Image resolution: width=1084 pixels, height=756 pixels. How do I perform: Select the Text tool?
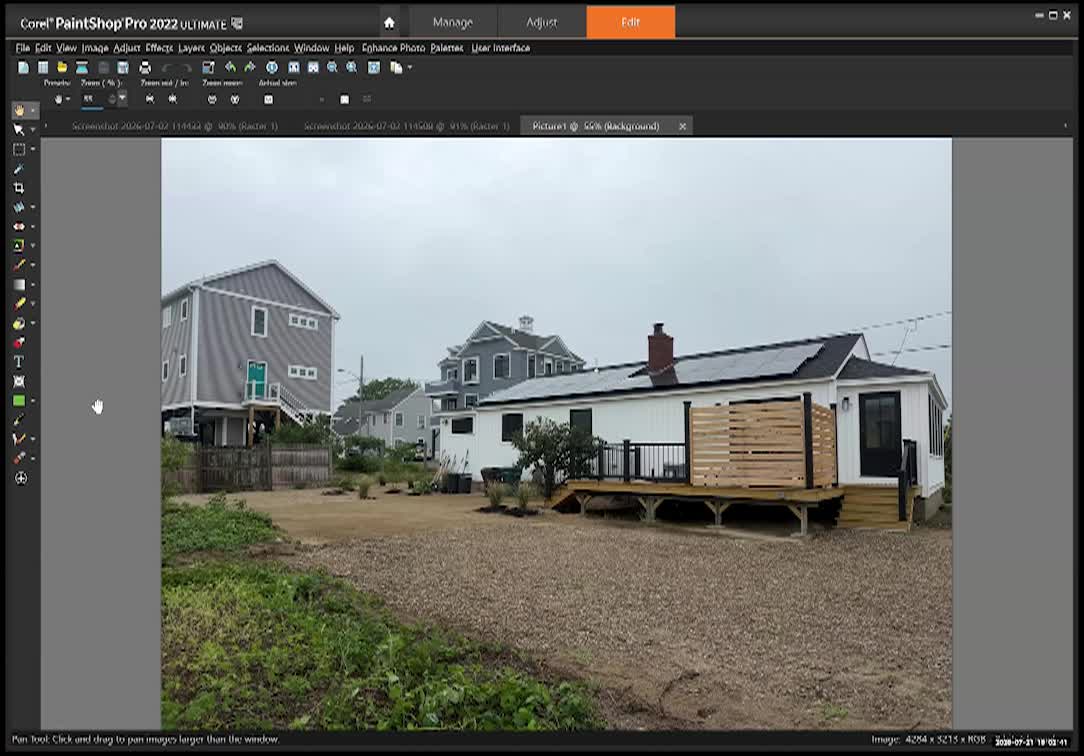click(19, 362)
